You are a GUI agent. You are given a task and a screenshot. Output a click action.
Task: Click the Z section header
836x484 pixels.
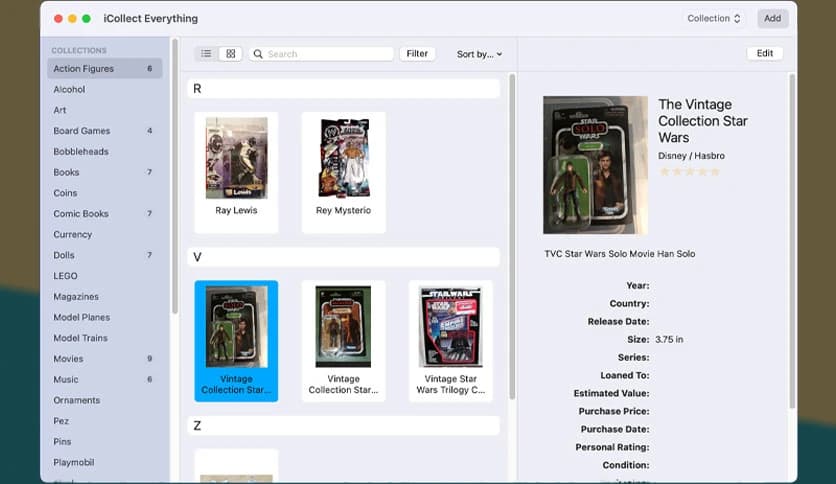click(343, 425)
